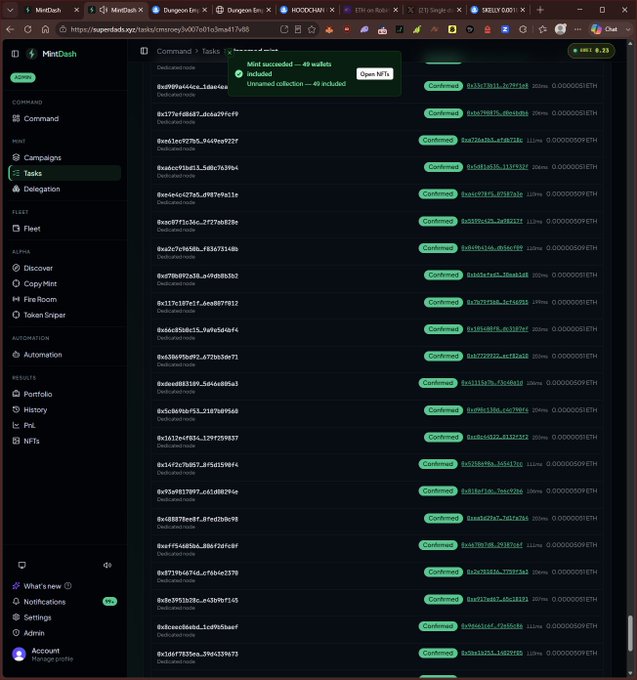Switch to the SKELLY browser tab
The height and width of the screenshot is (680, 637).
tap(499, 10)
